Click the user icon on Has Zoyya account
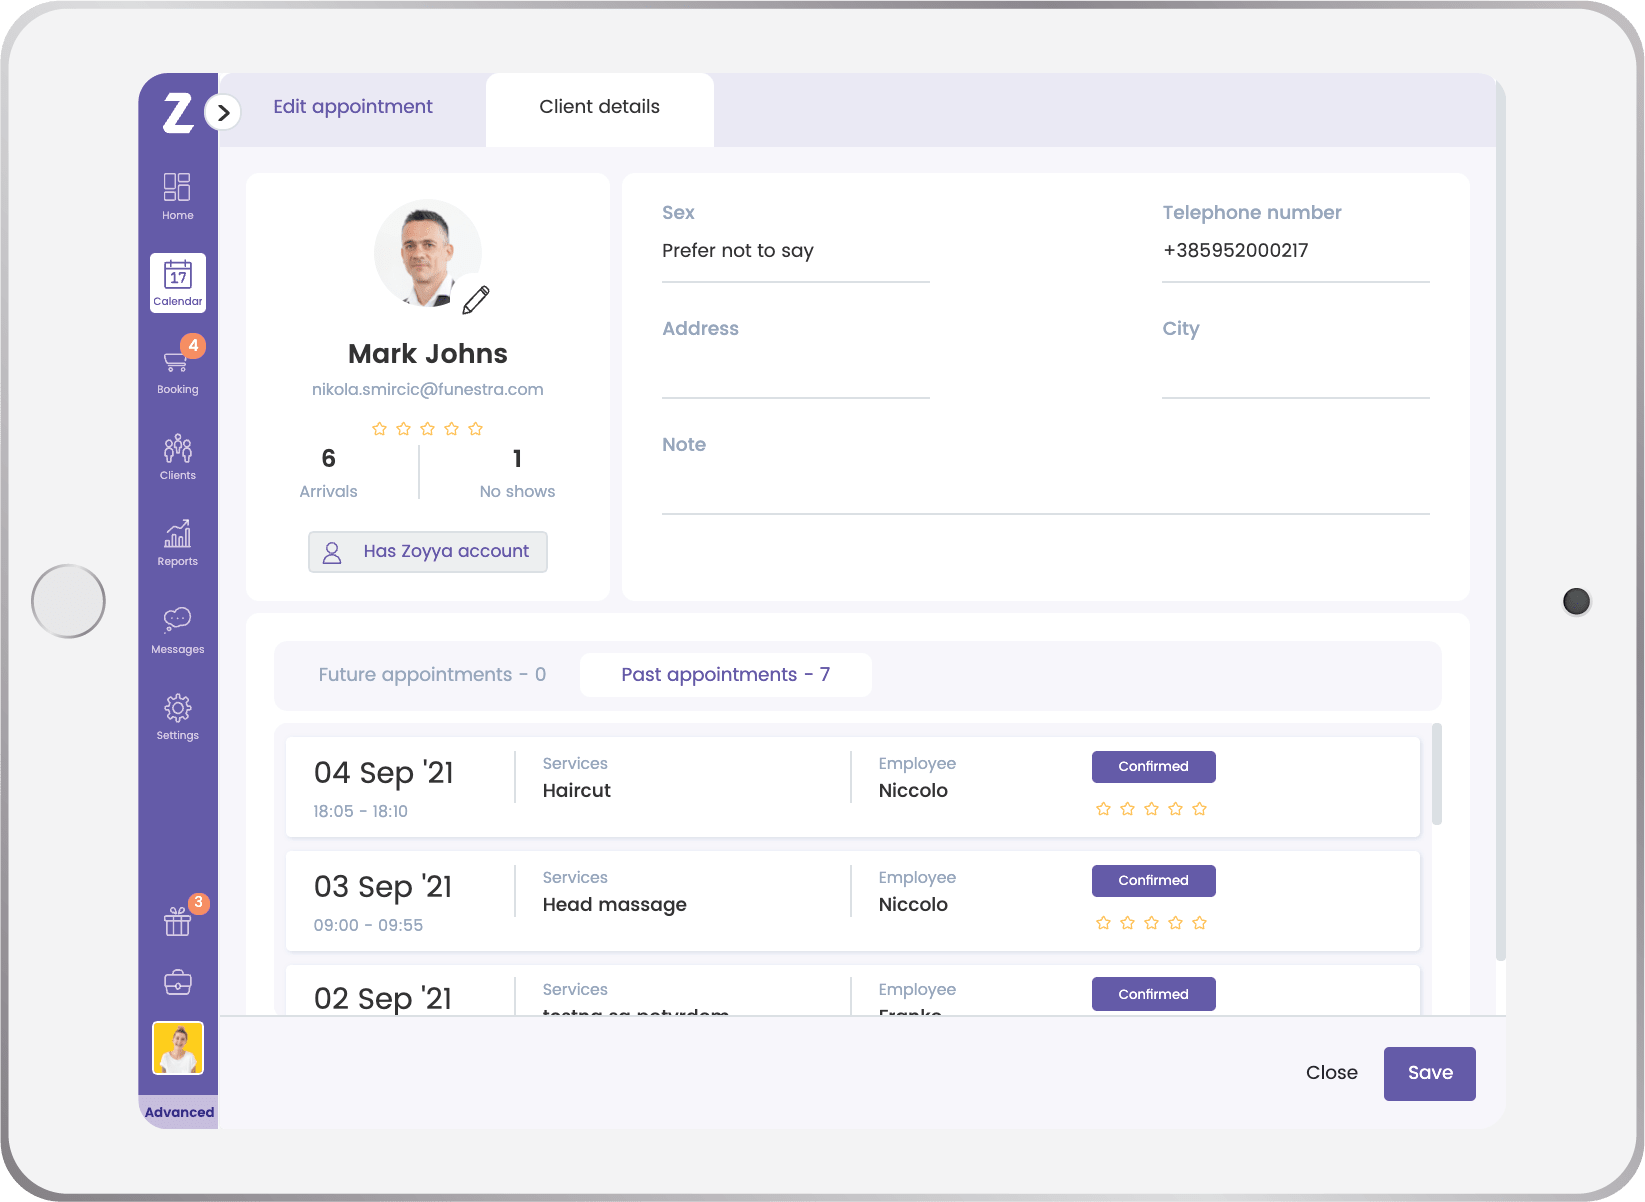Viewport: 1645px width, 1202px height. pyautogui.click(x=332, y=551)
